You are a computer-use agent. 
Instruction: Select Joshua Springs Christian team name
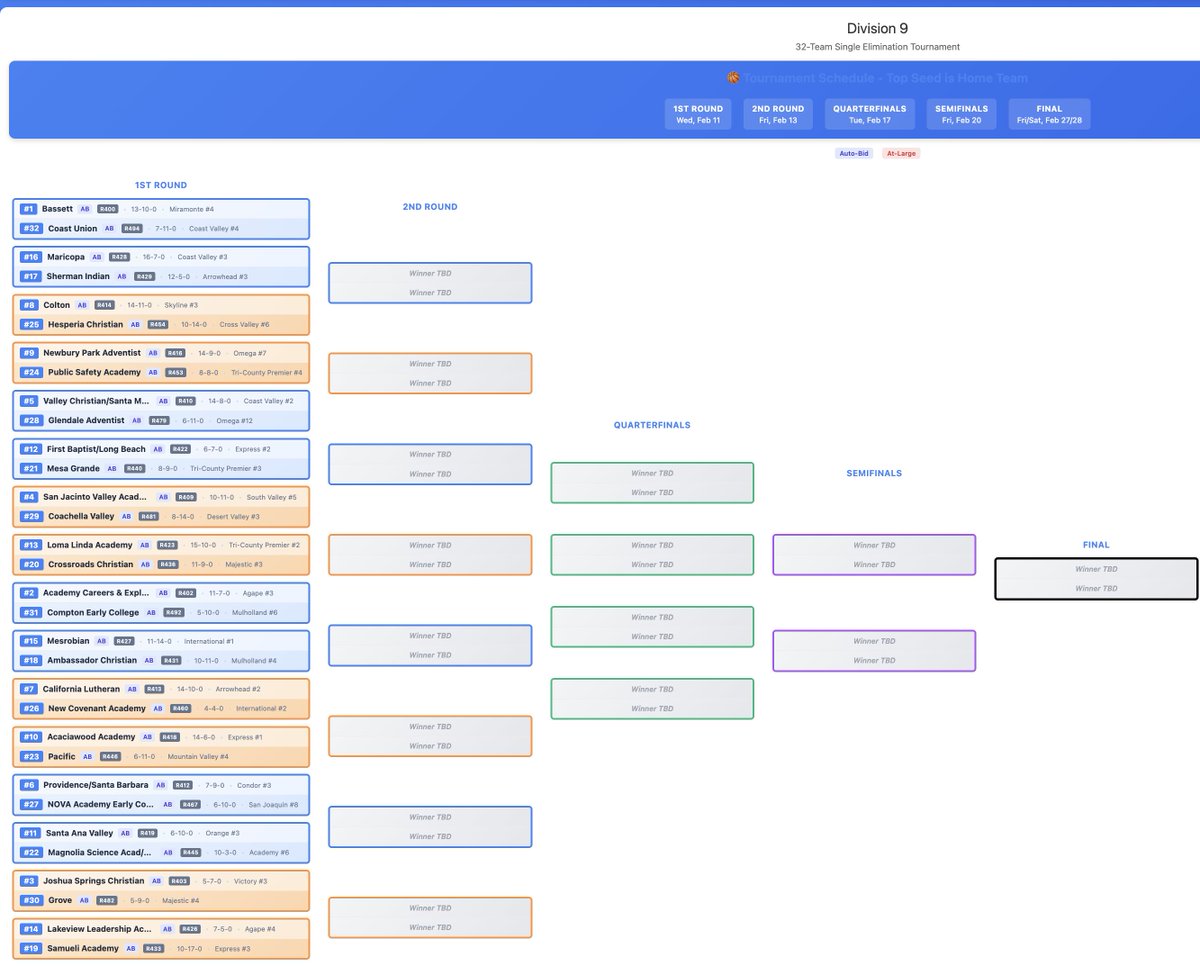(x=93, y=881)
